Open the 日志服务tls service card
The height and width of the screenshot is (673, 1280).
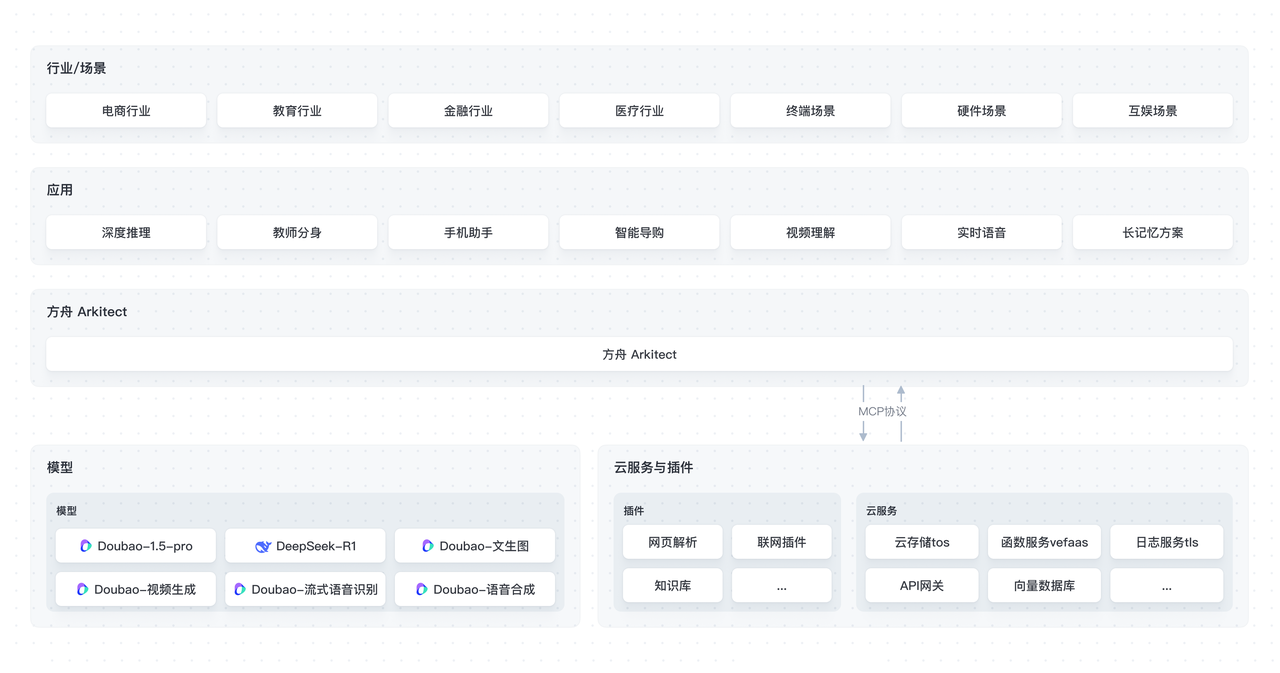(x=1166, y=542)
